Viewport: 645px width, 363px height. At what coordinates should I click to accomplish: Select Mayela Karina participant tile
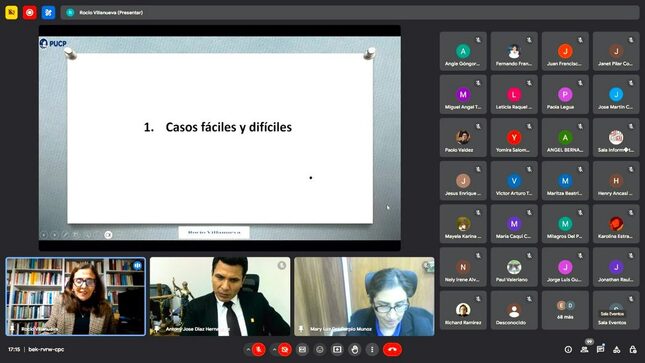[463, 224]
